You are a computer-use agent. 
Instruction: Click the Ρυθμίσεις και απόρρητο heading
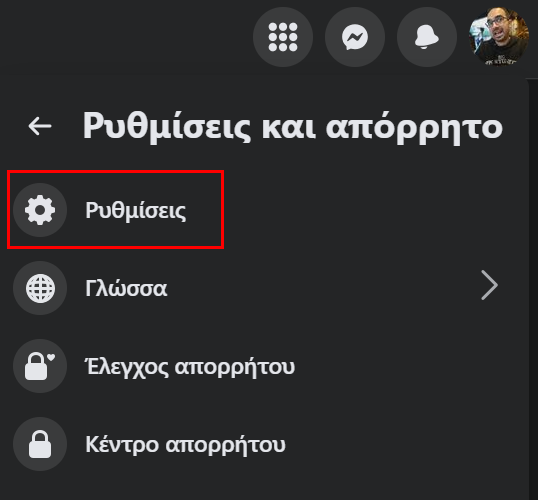click(x=293, y=127)
